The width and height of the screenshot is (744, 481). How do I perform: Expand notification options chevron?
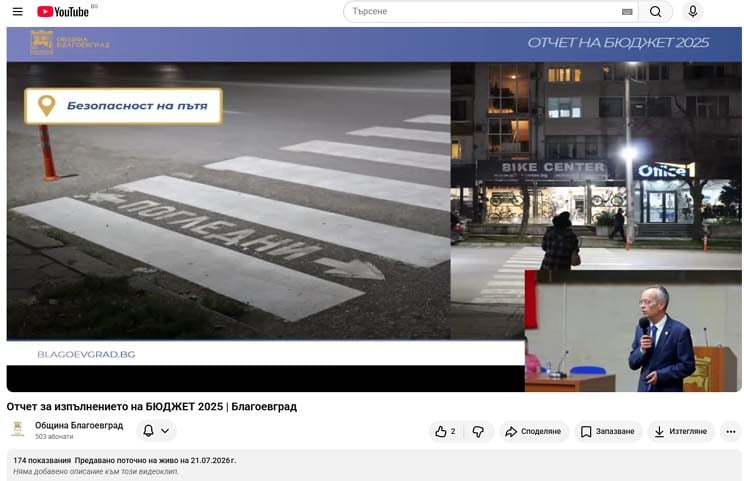tap(165, 431)
